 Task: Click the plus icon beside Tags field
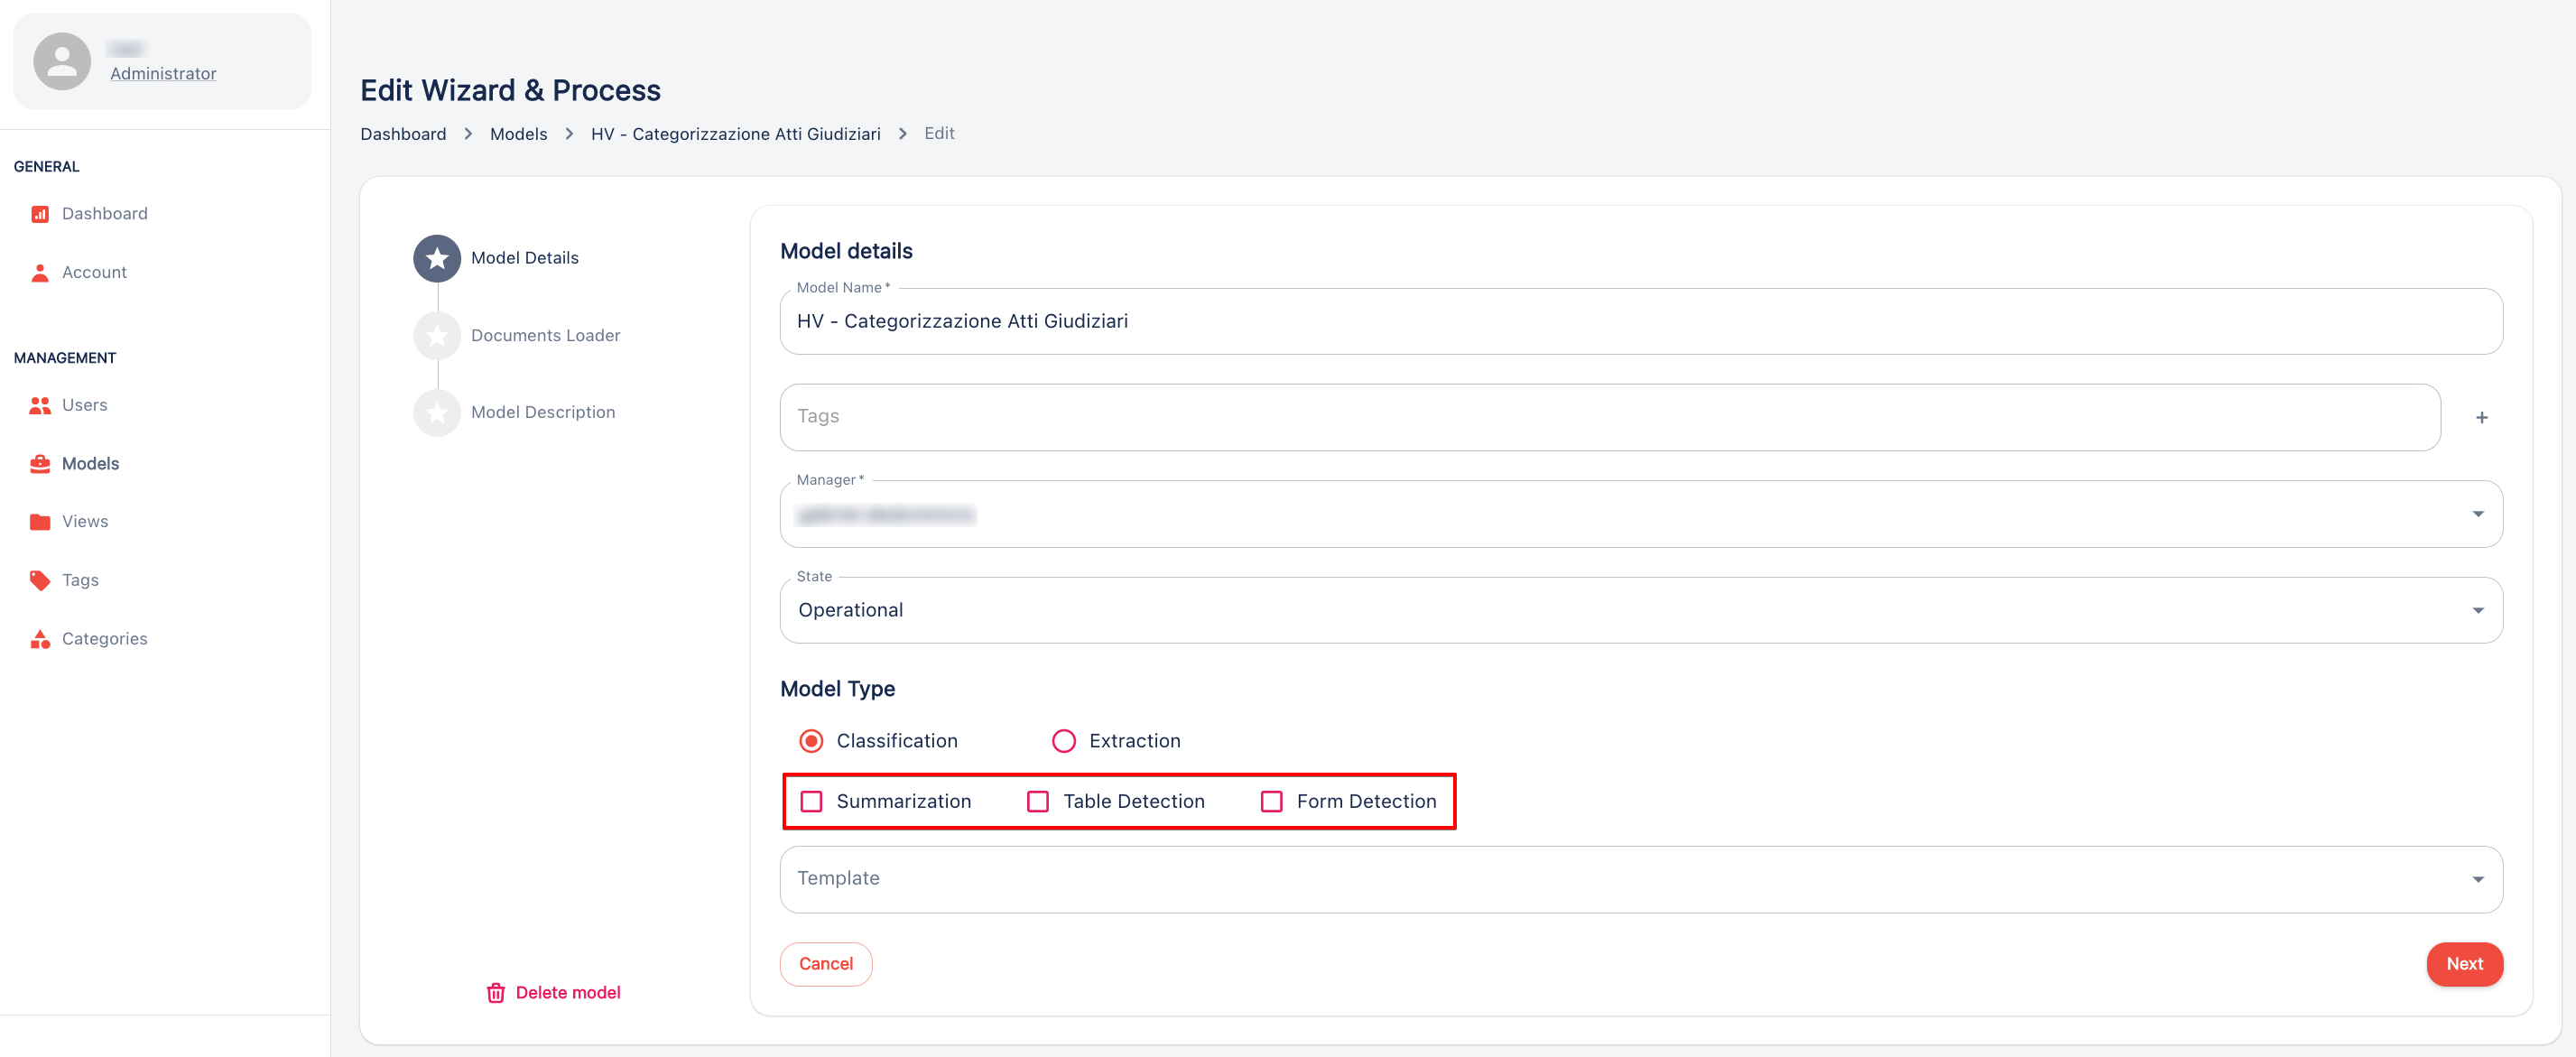click(x=2481, y=418)
